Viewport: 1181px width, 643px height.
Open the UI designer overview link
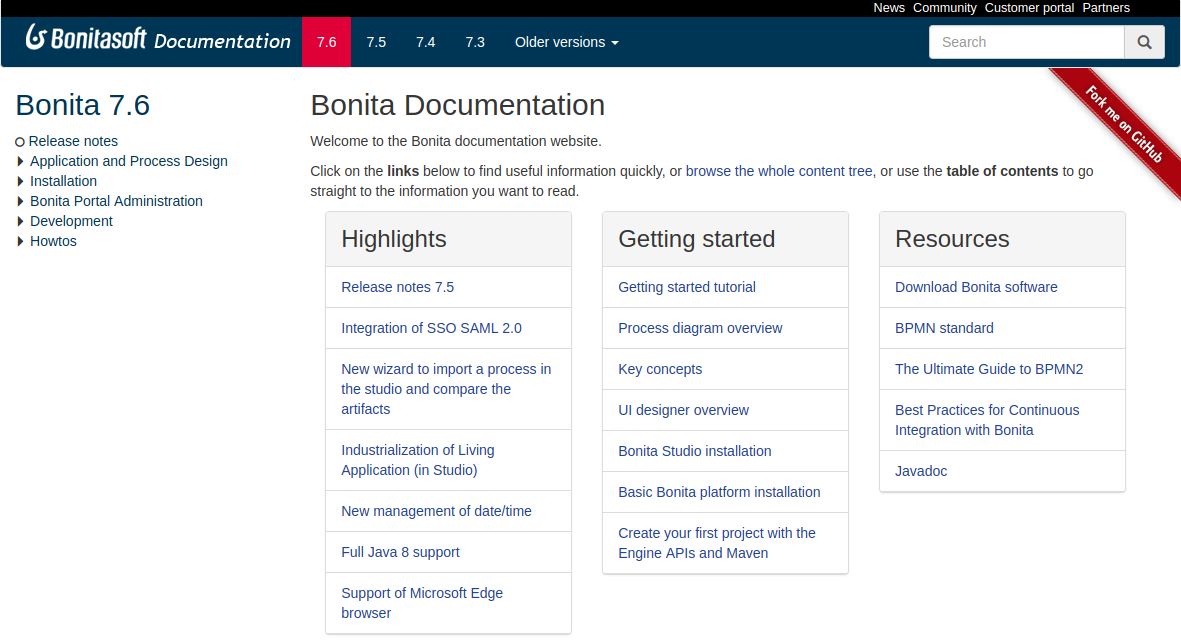pos(683,410)
